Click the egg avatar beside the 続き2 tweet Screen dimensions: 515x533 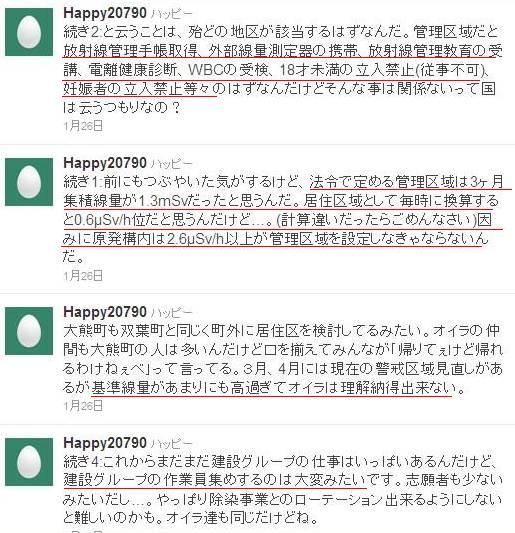coord(29,32)
